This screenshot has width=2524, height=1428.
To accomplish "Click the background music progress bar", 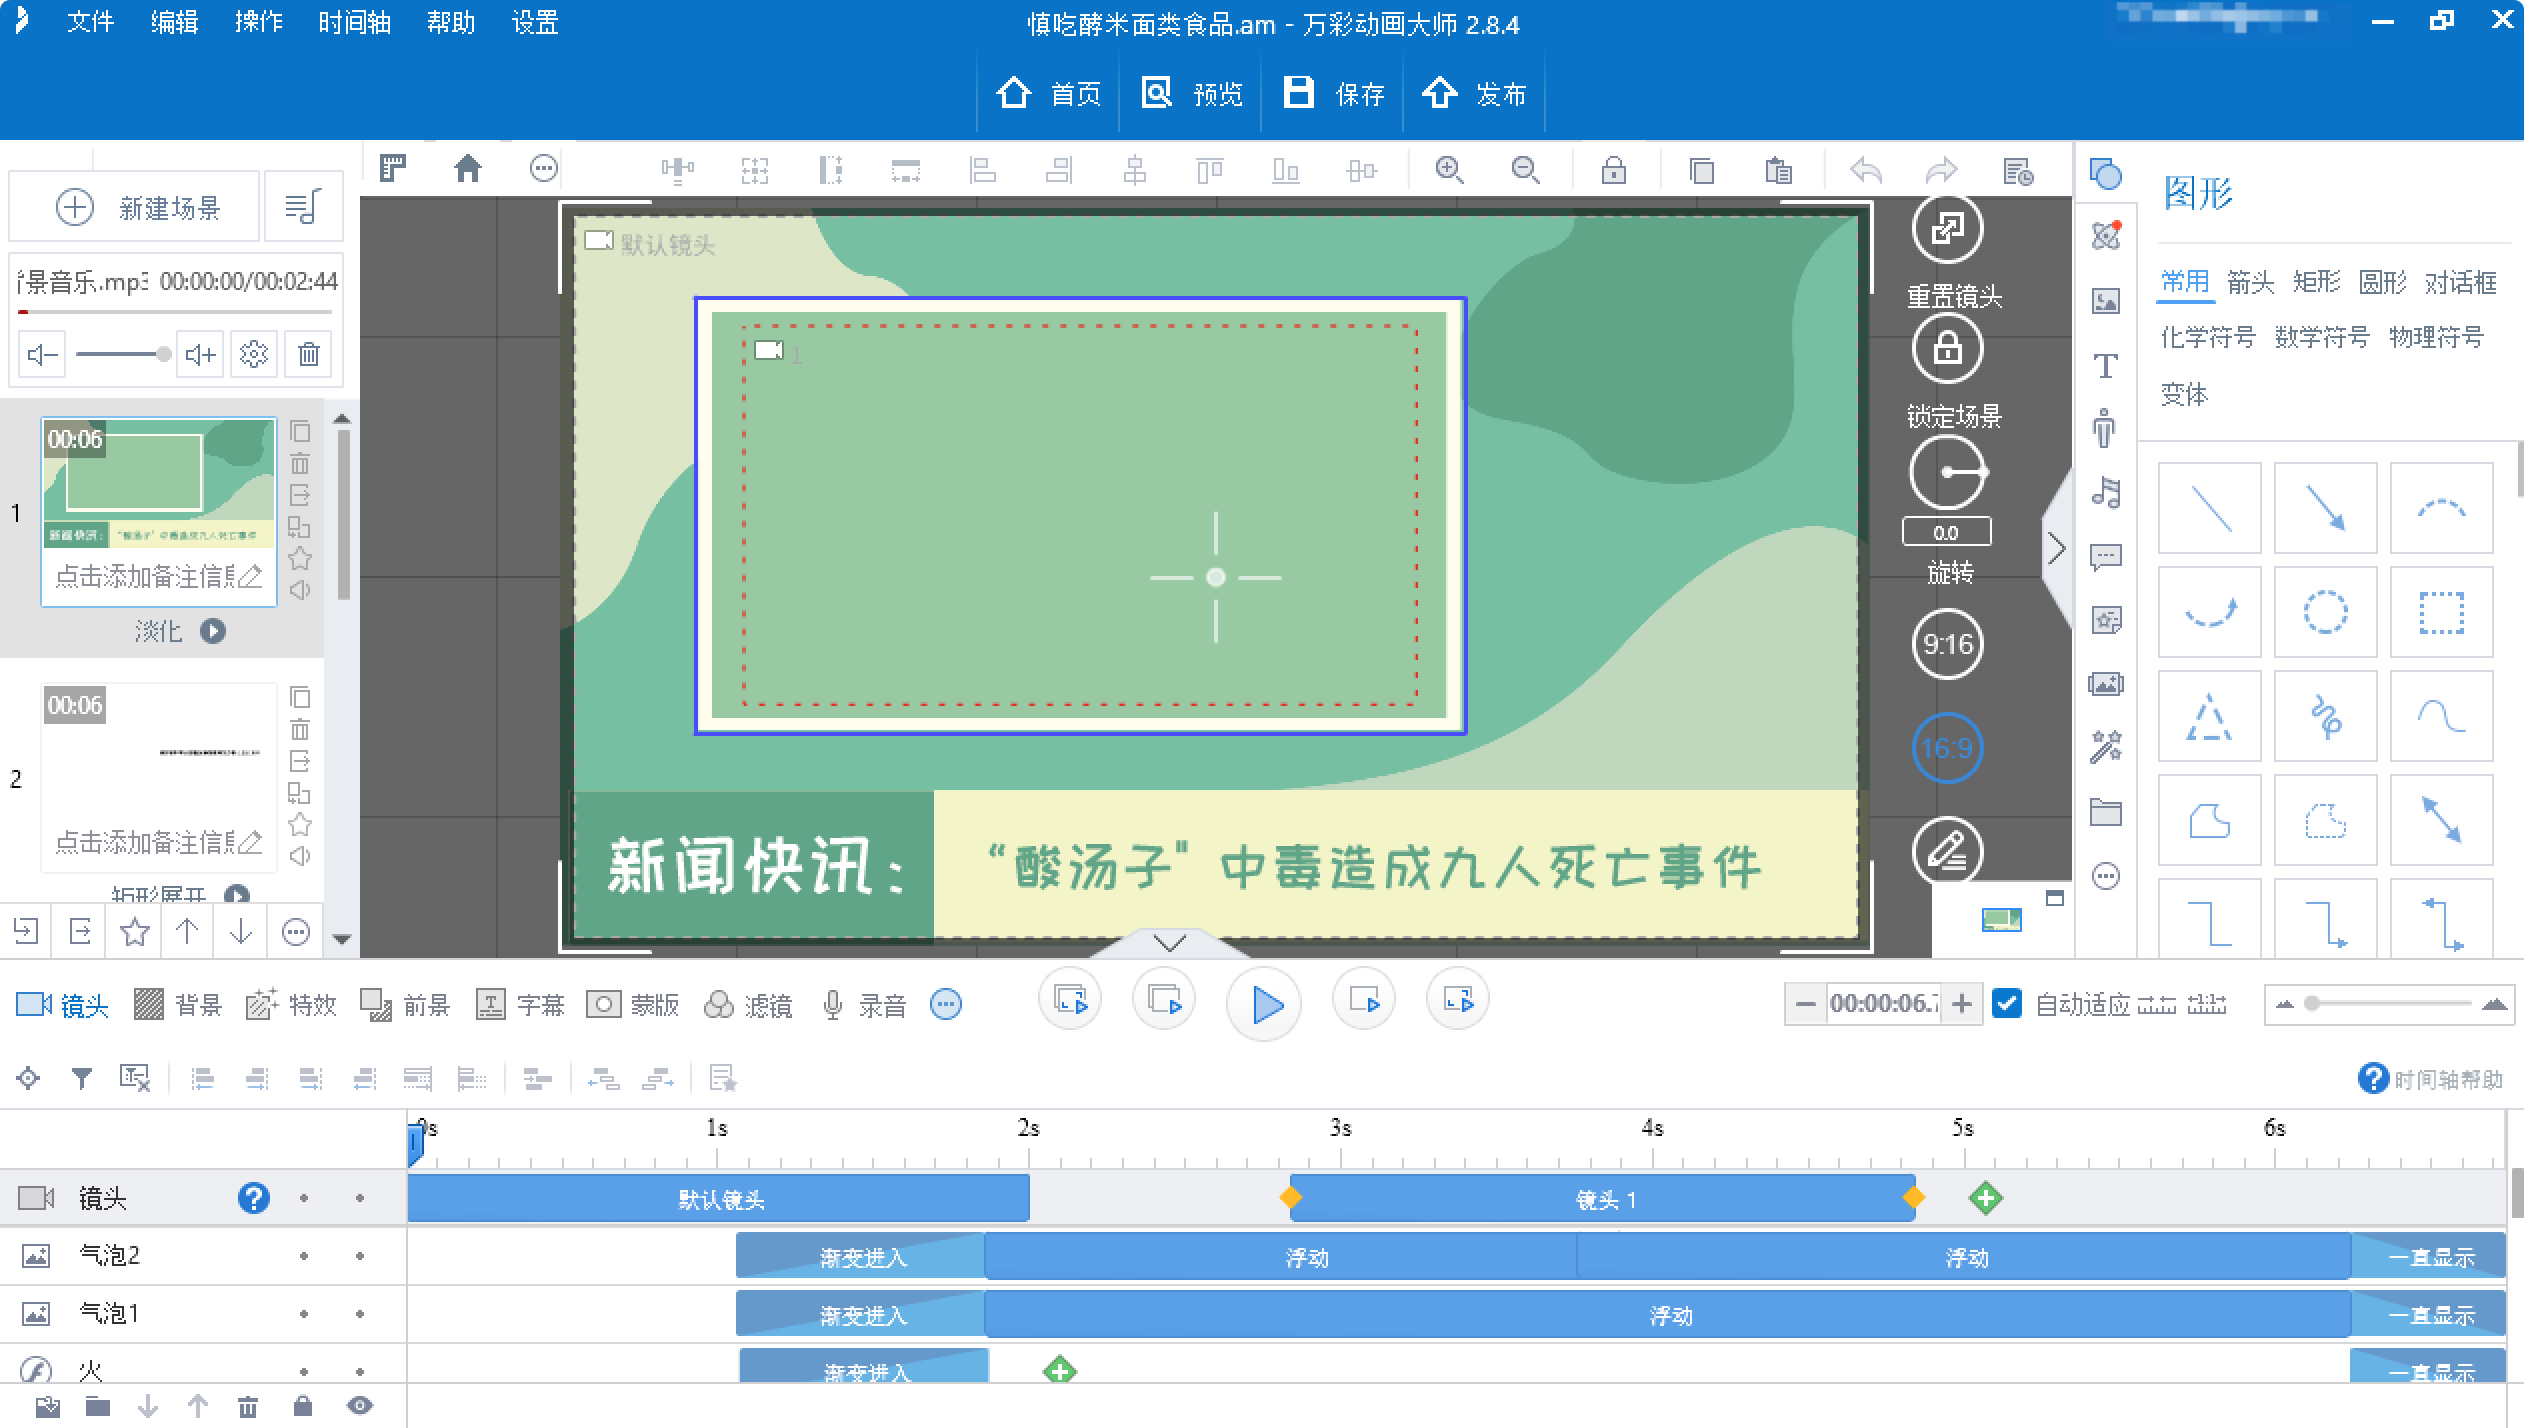I will click(x=175, y=312).
